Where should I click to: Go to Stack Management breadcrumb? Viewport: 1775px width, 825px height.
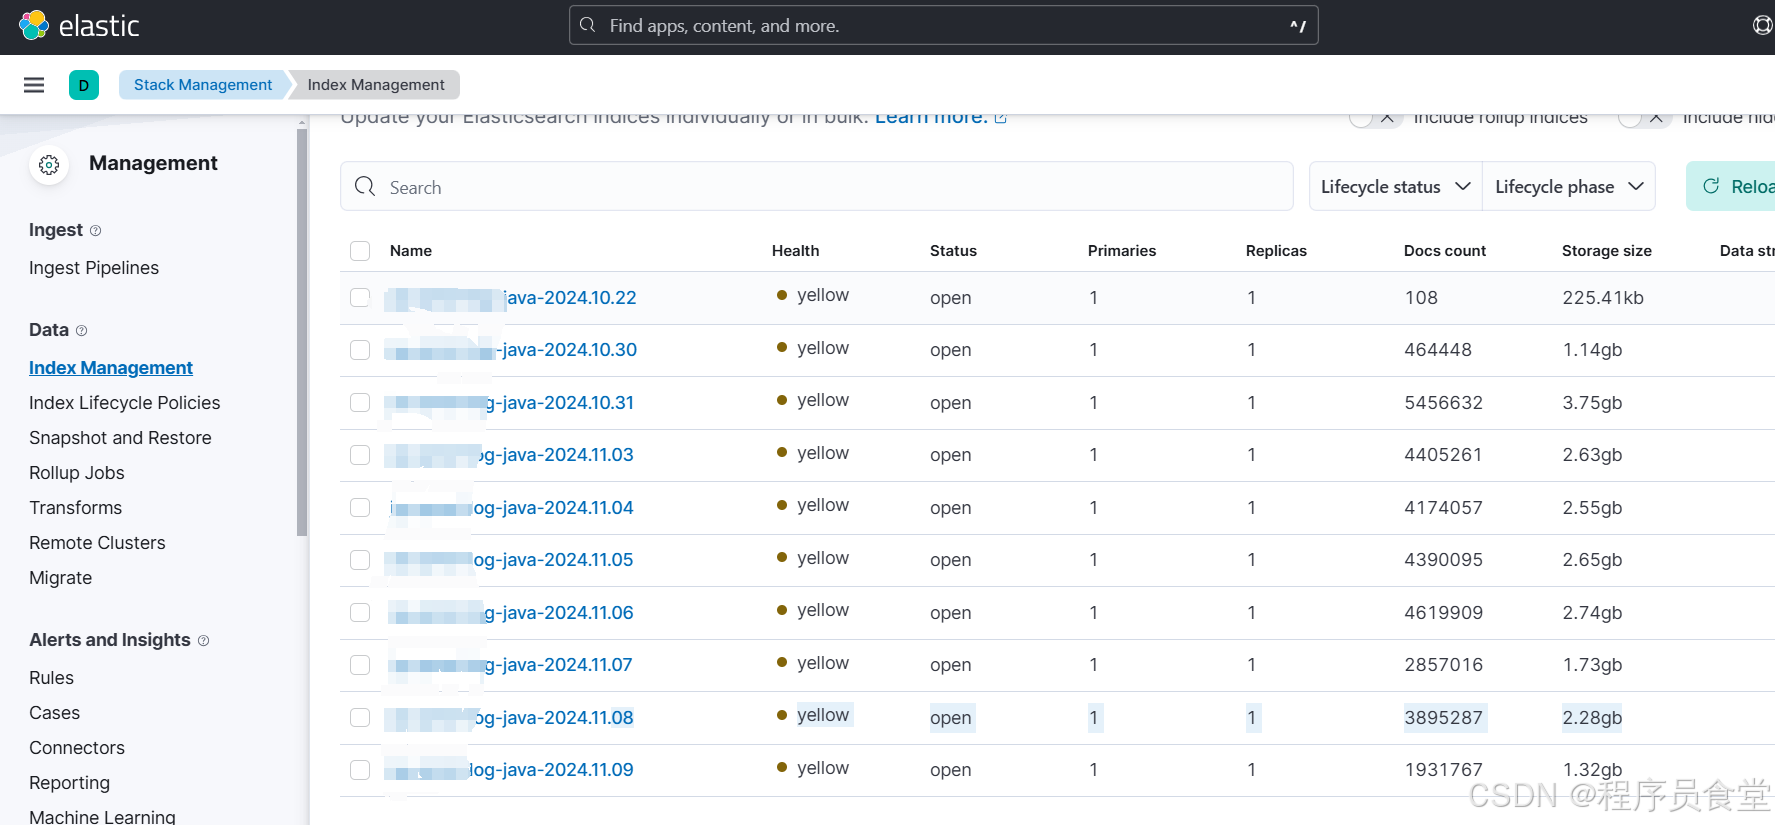(x=203, y=85)
